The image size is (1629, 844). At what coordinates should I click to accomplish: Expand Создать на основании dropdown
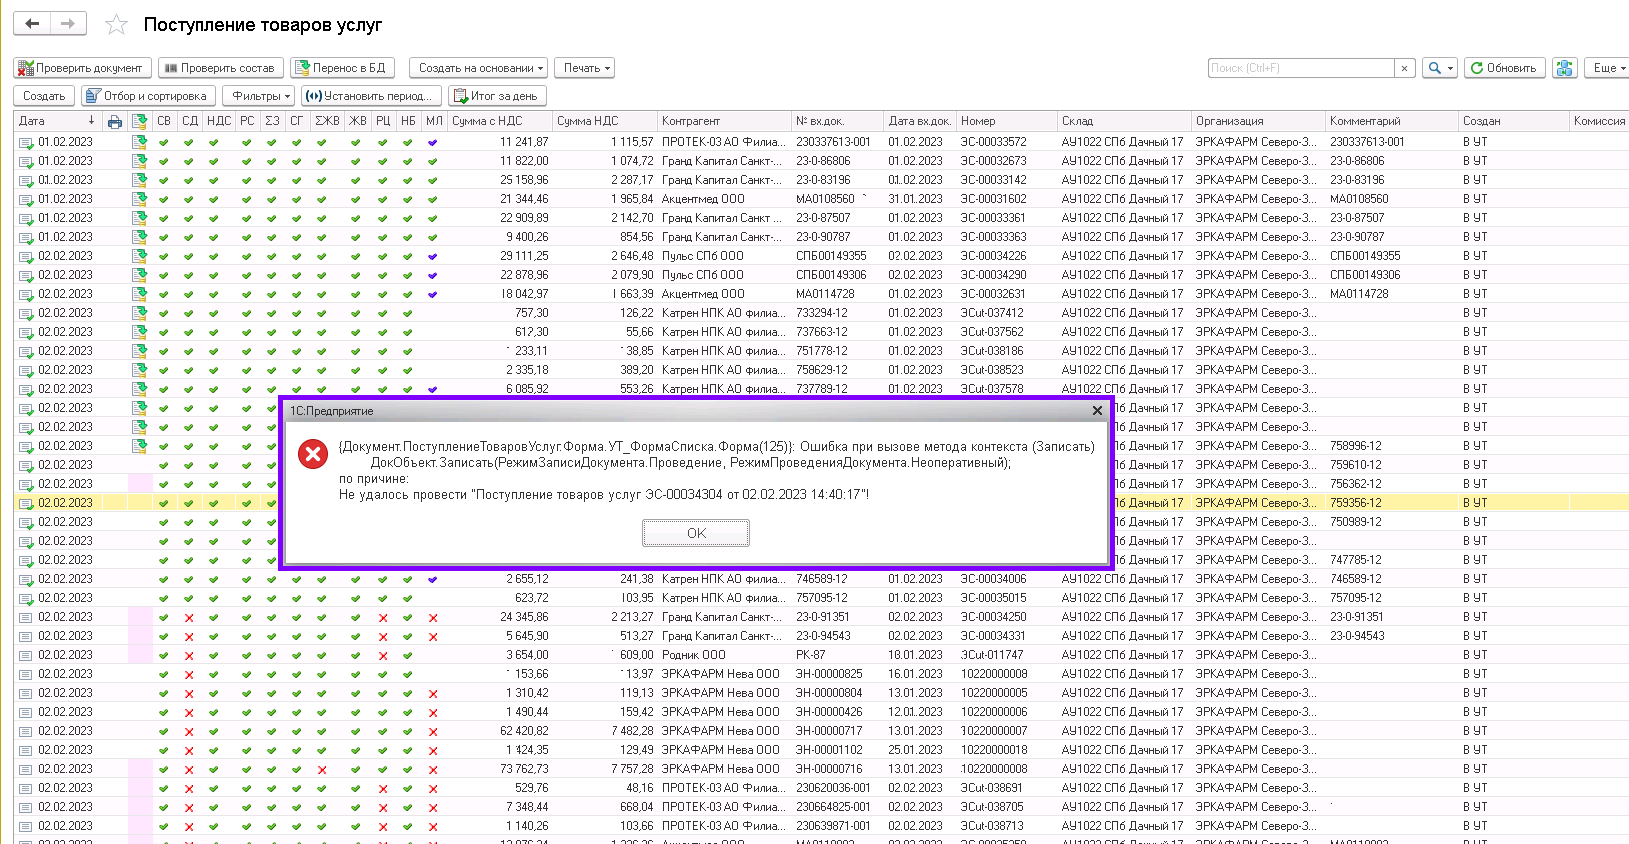click(479, 68)
